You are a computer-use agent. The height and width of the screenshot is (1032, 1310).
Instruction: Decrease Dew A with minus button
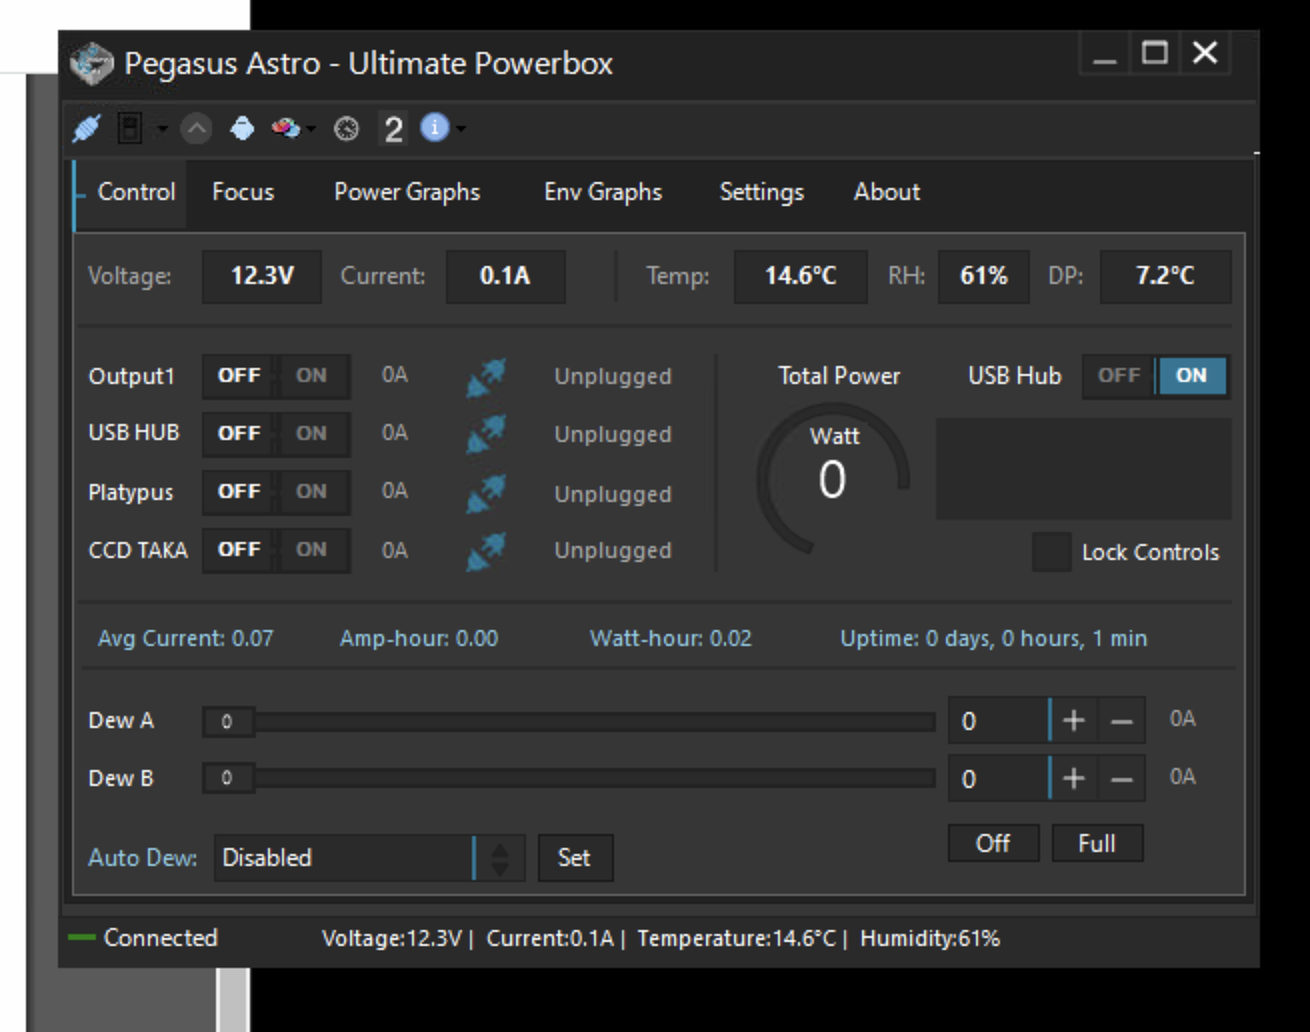1122,721
